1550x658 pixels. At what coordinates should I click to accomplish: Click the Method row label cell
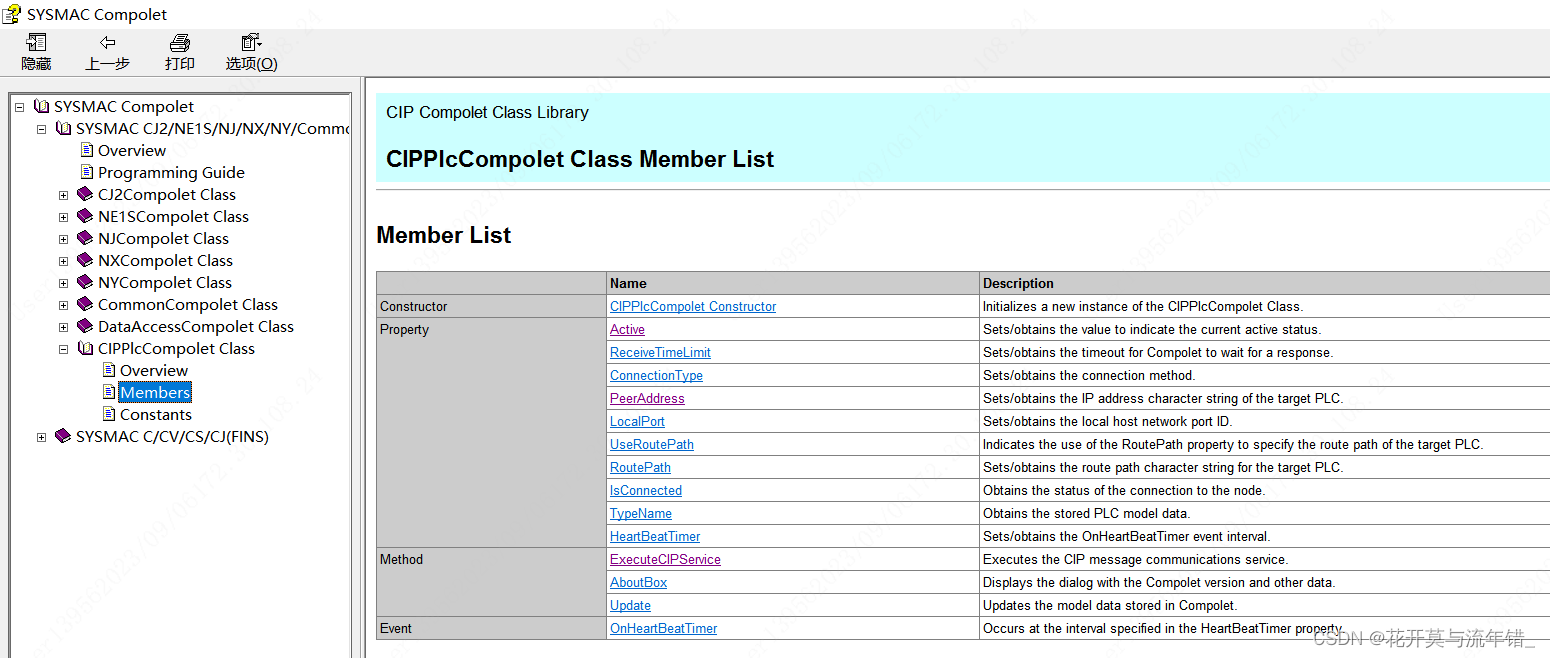tap(491, 582)
